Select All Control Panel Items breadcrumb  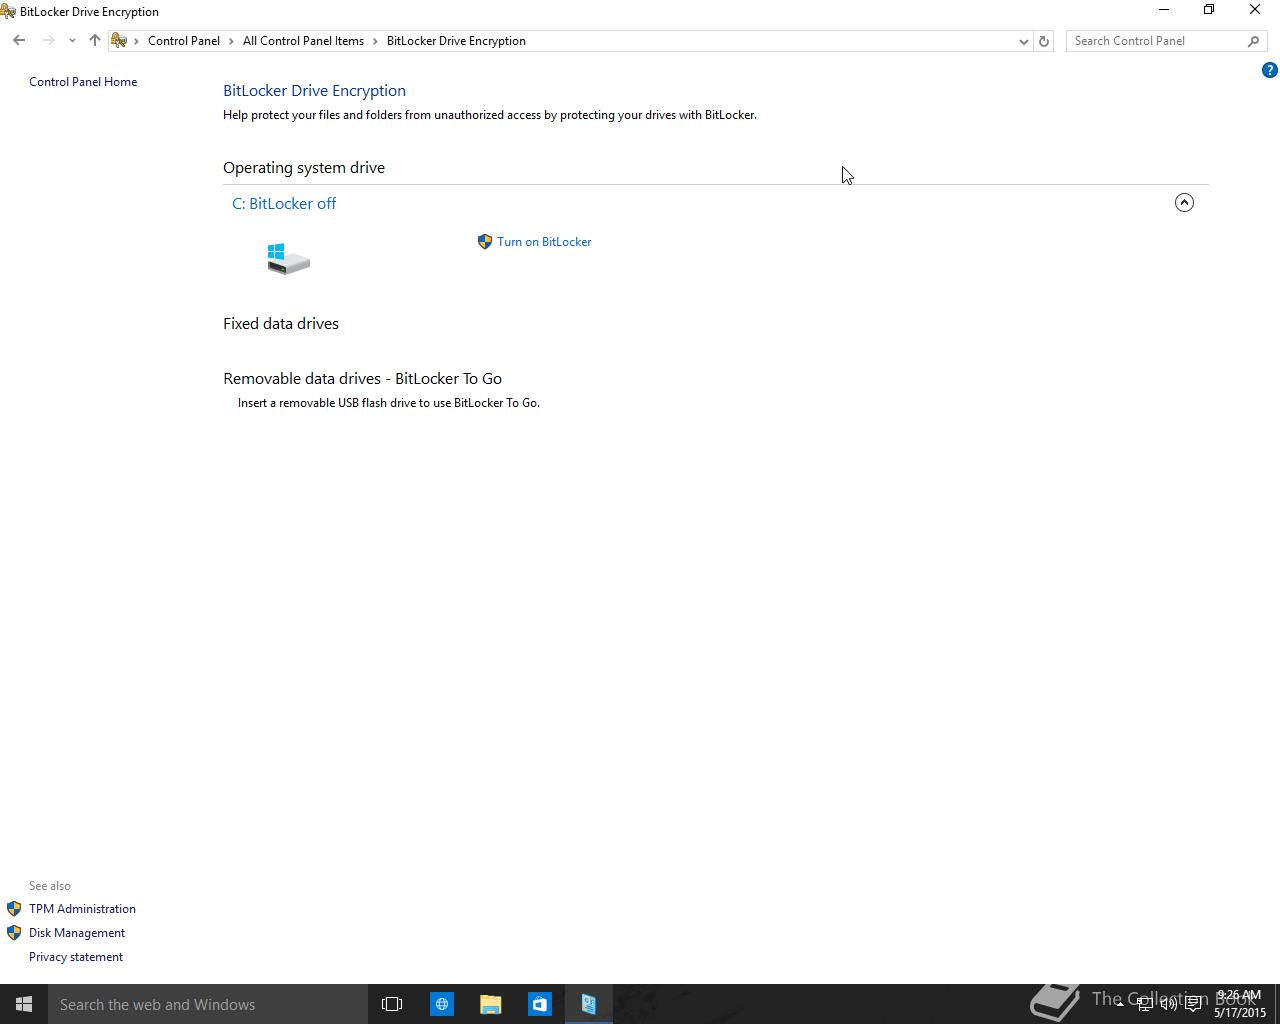point(303,41)
